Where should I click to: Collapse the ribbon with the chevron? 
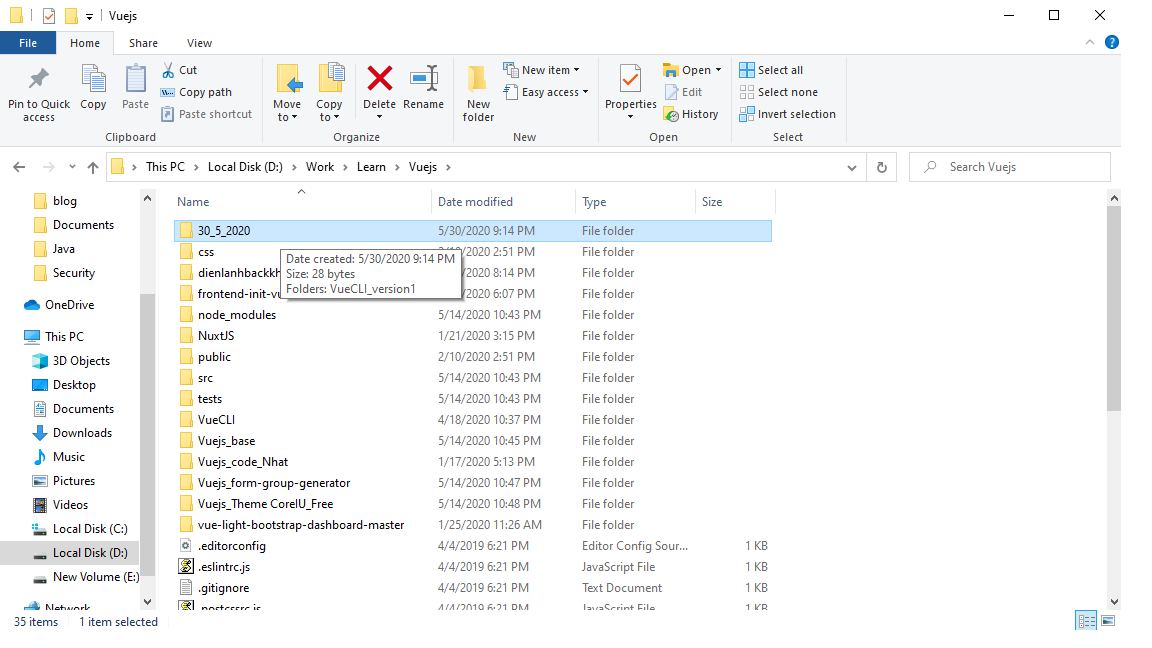1090,43
